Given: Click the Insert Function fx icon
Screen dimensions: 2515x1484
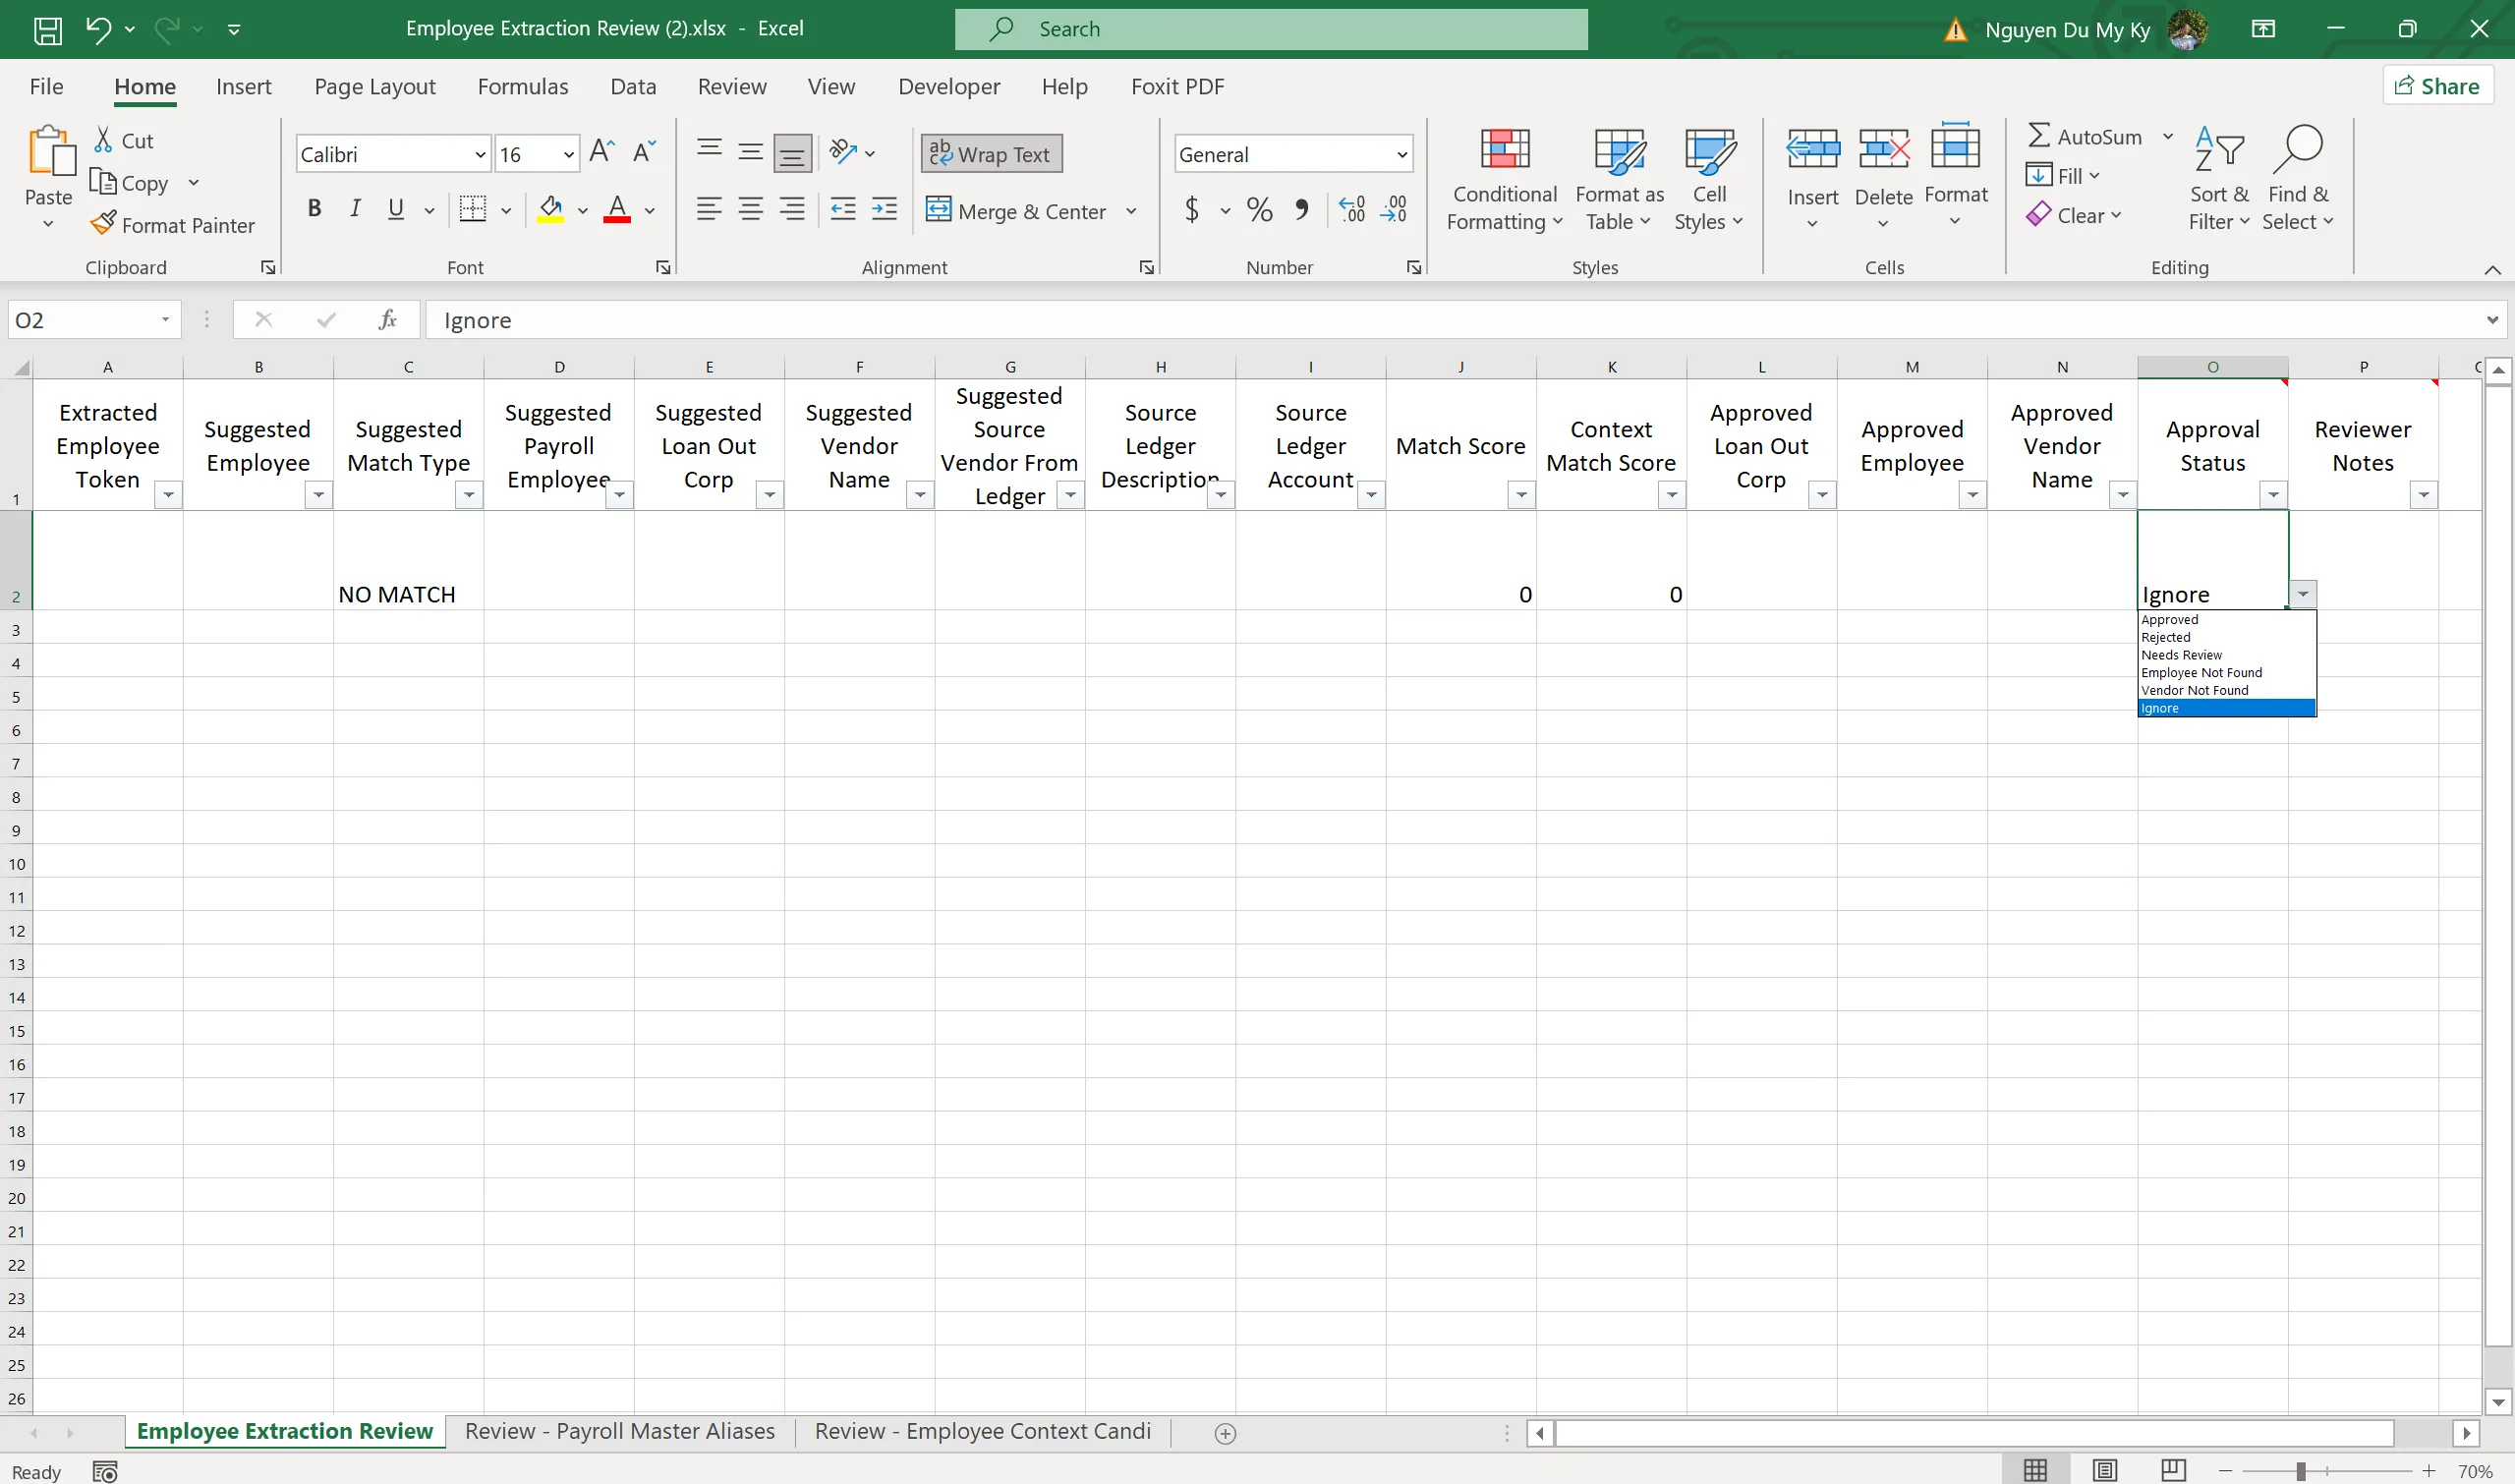Looking at the screenshot, I should point(387,320).
